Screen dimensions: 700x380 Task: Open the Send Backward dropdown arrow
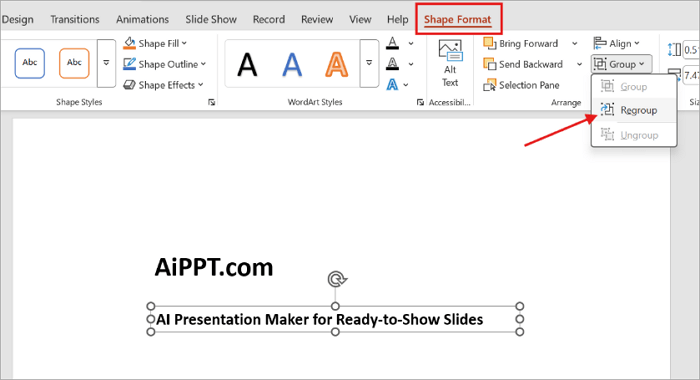point(579,64)
